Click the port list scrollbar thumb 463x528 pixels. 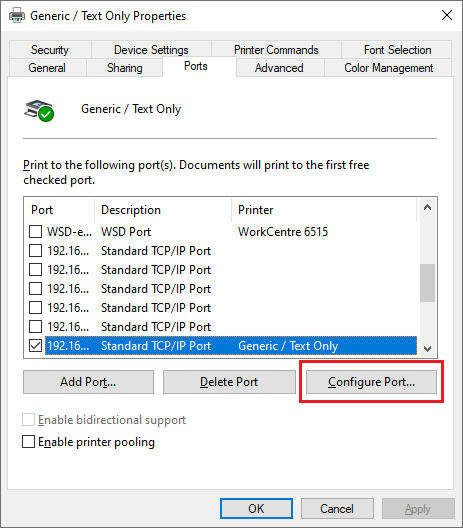pyautogui.click(x=427, y=283)
